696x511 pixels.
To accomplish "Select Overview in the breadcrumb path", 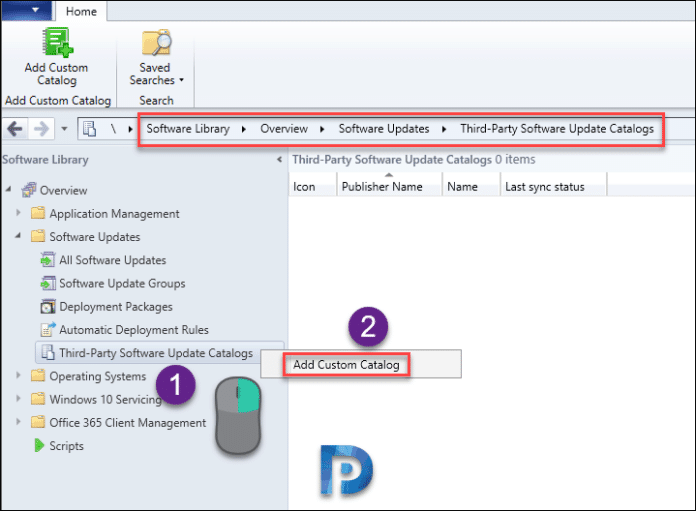I will [284, 129].
